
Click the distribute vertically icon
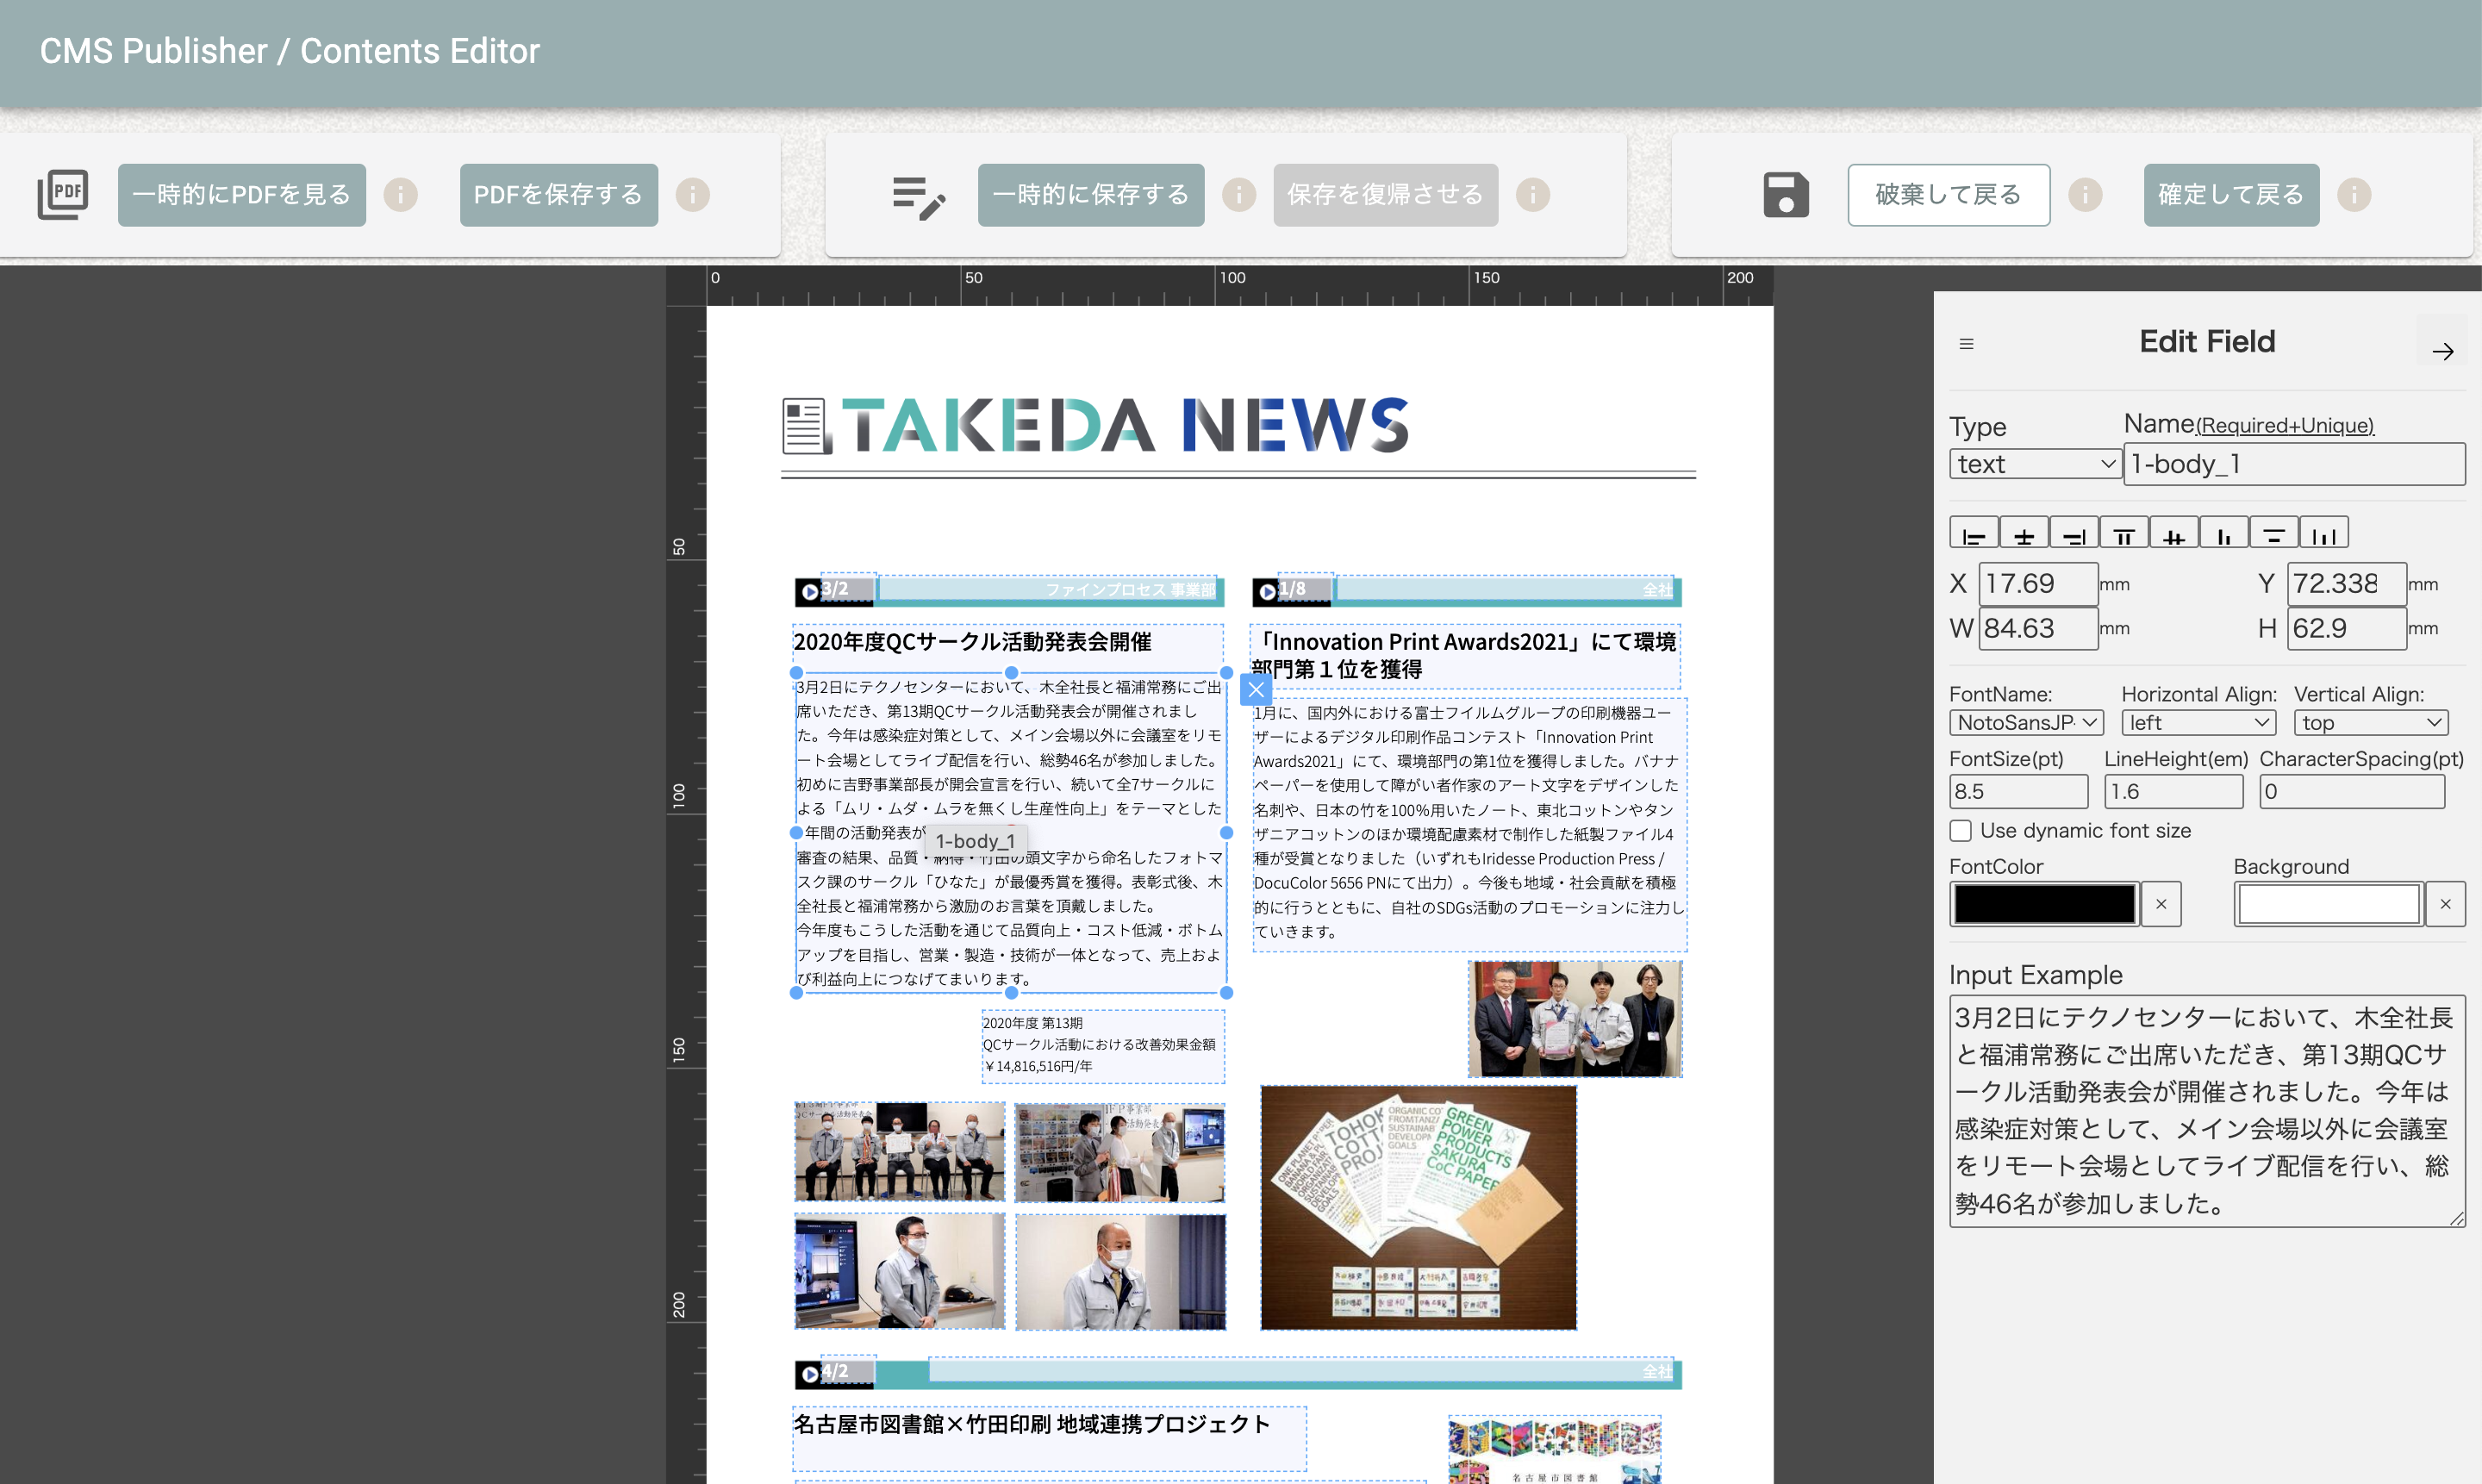point(2274,533)
